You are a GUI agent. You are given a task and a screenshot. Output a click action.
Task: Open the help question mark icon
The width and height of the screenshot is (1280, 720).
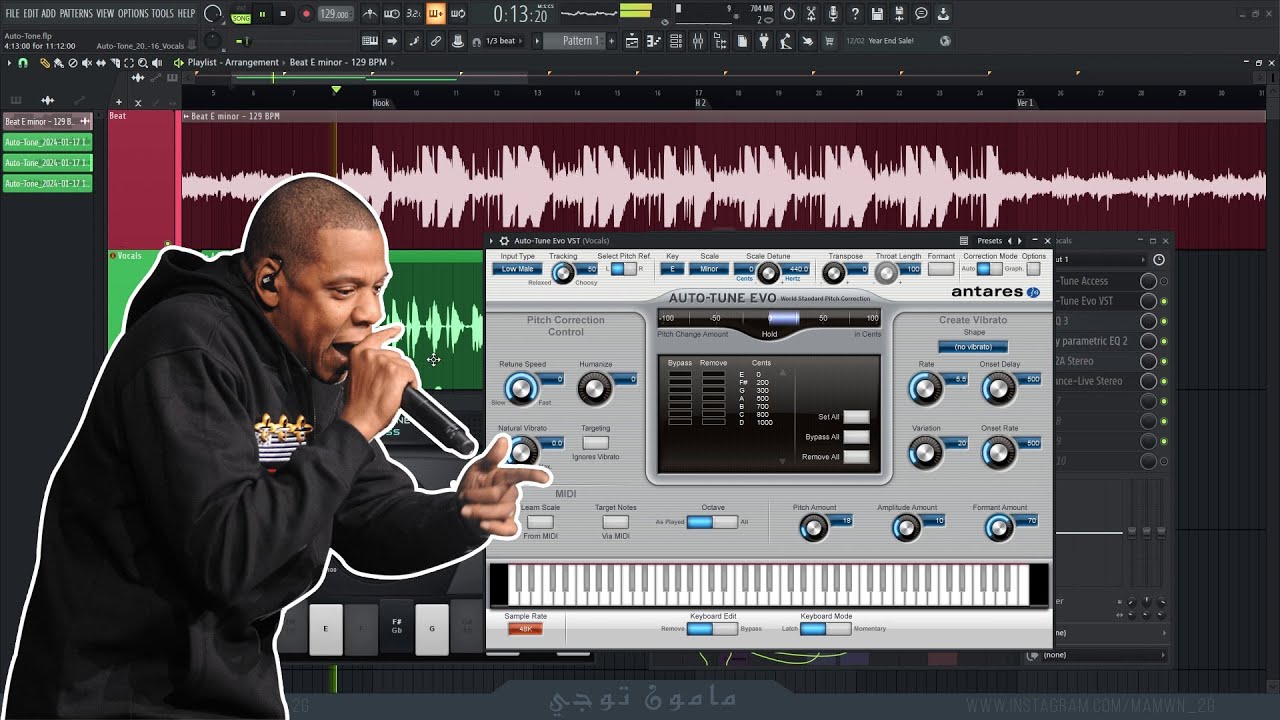click(x=855, y=14)
